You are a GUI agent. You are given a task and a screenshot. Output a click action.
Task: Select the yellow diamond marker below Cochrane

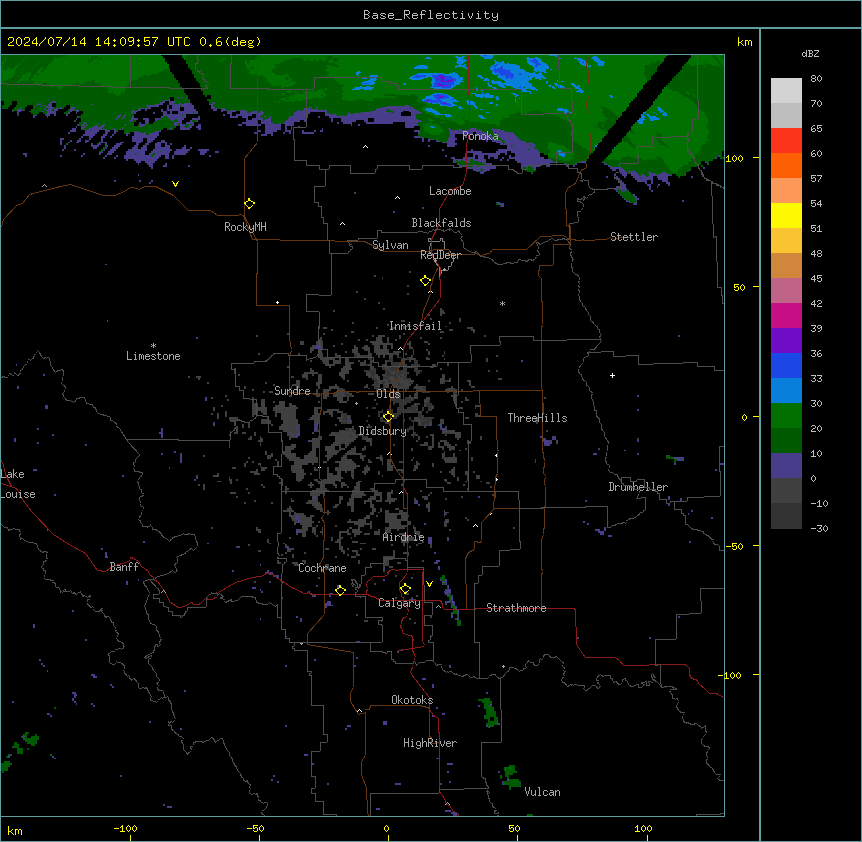(x=340, y=590)
